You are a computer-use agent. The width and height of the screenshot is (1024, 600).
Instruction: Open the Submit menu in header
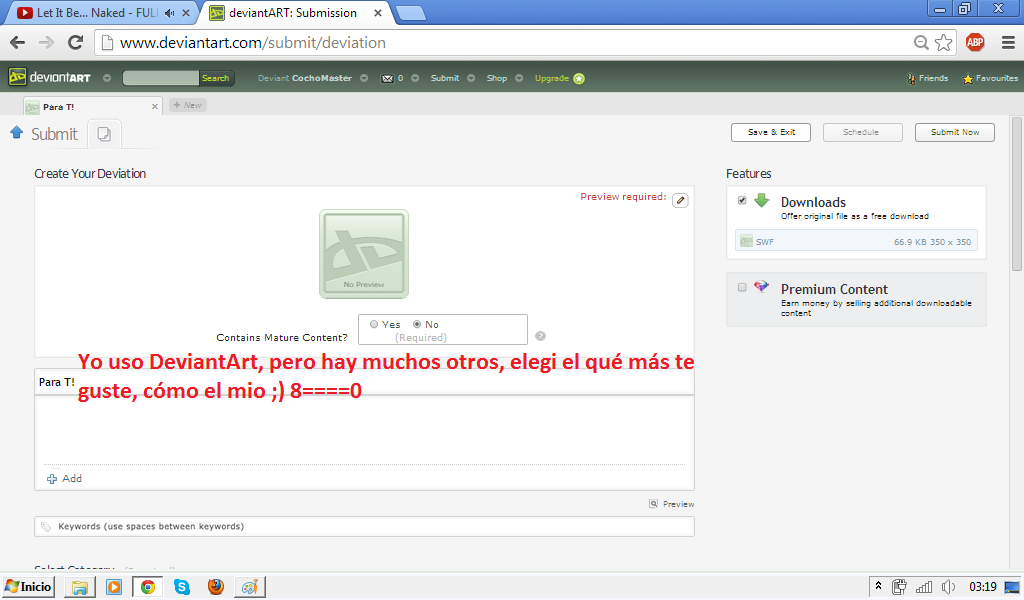(445, 78)
